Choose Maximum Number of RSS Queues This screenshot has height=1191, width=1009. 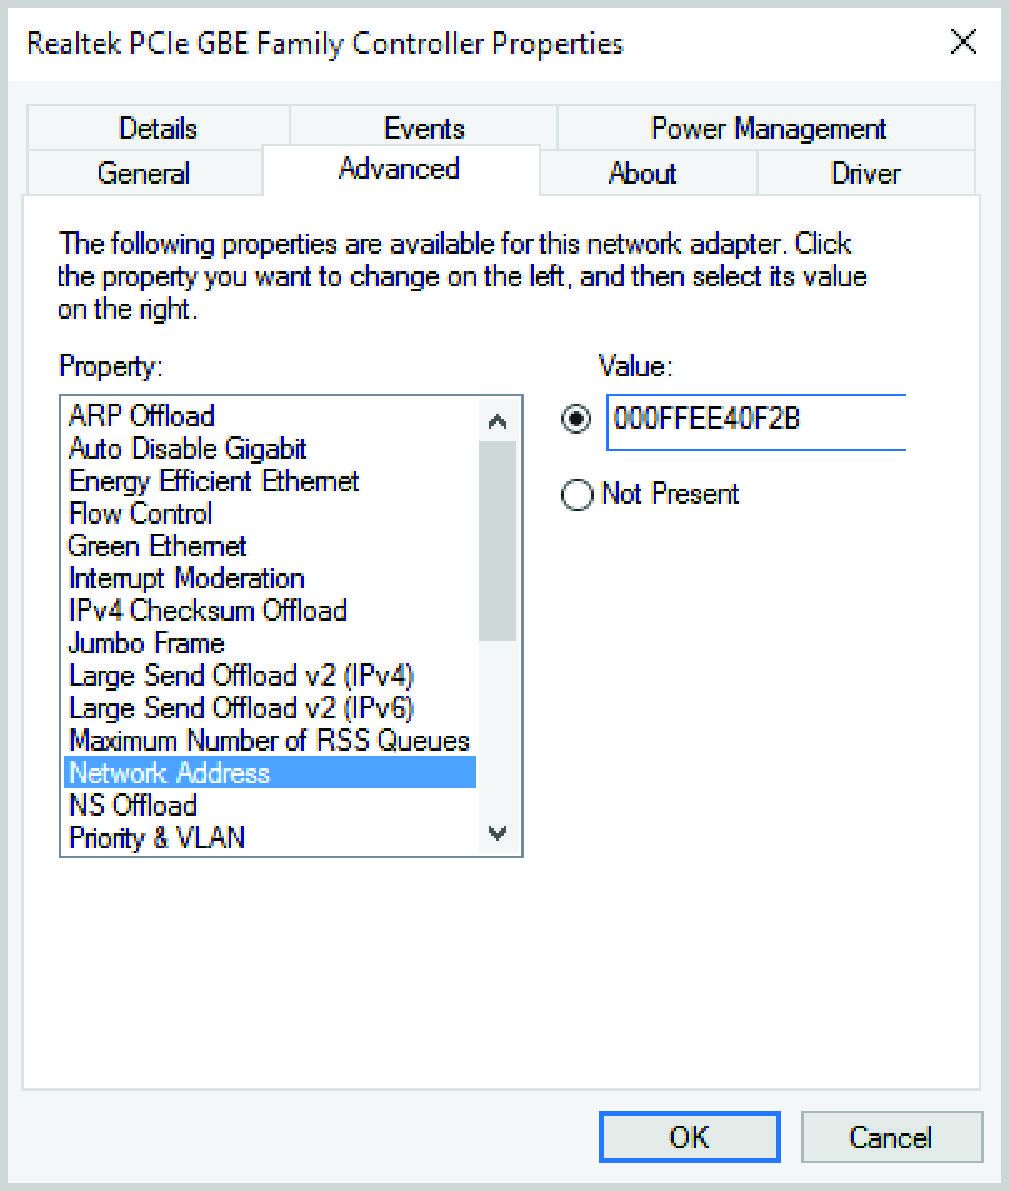click(x=270, y=741)
